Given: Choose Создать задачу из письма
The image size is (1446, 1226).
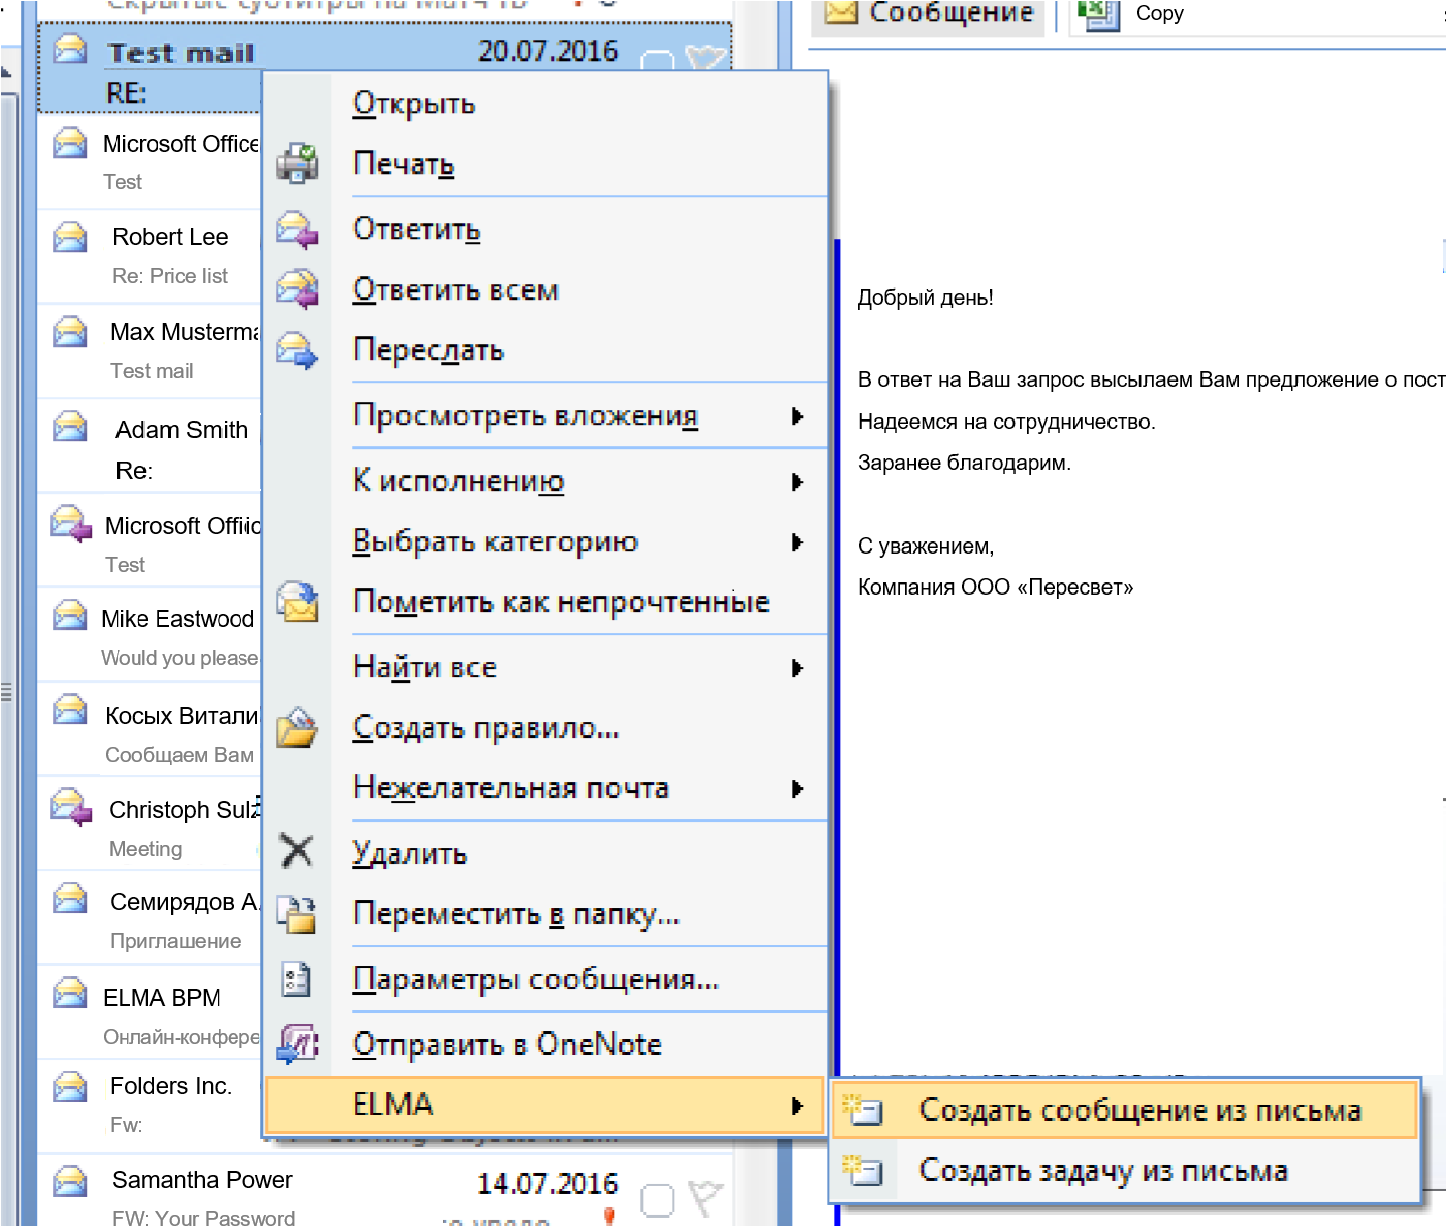Looking at the screenshot, I should [x=1102, y=1170].
